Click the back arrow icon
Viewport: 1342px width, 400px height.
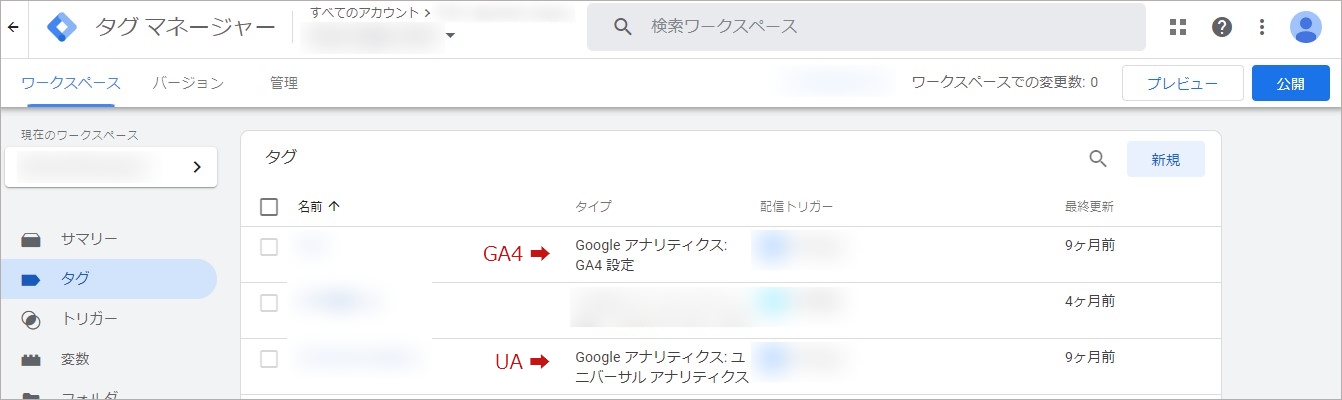tap(12, 27)
